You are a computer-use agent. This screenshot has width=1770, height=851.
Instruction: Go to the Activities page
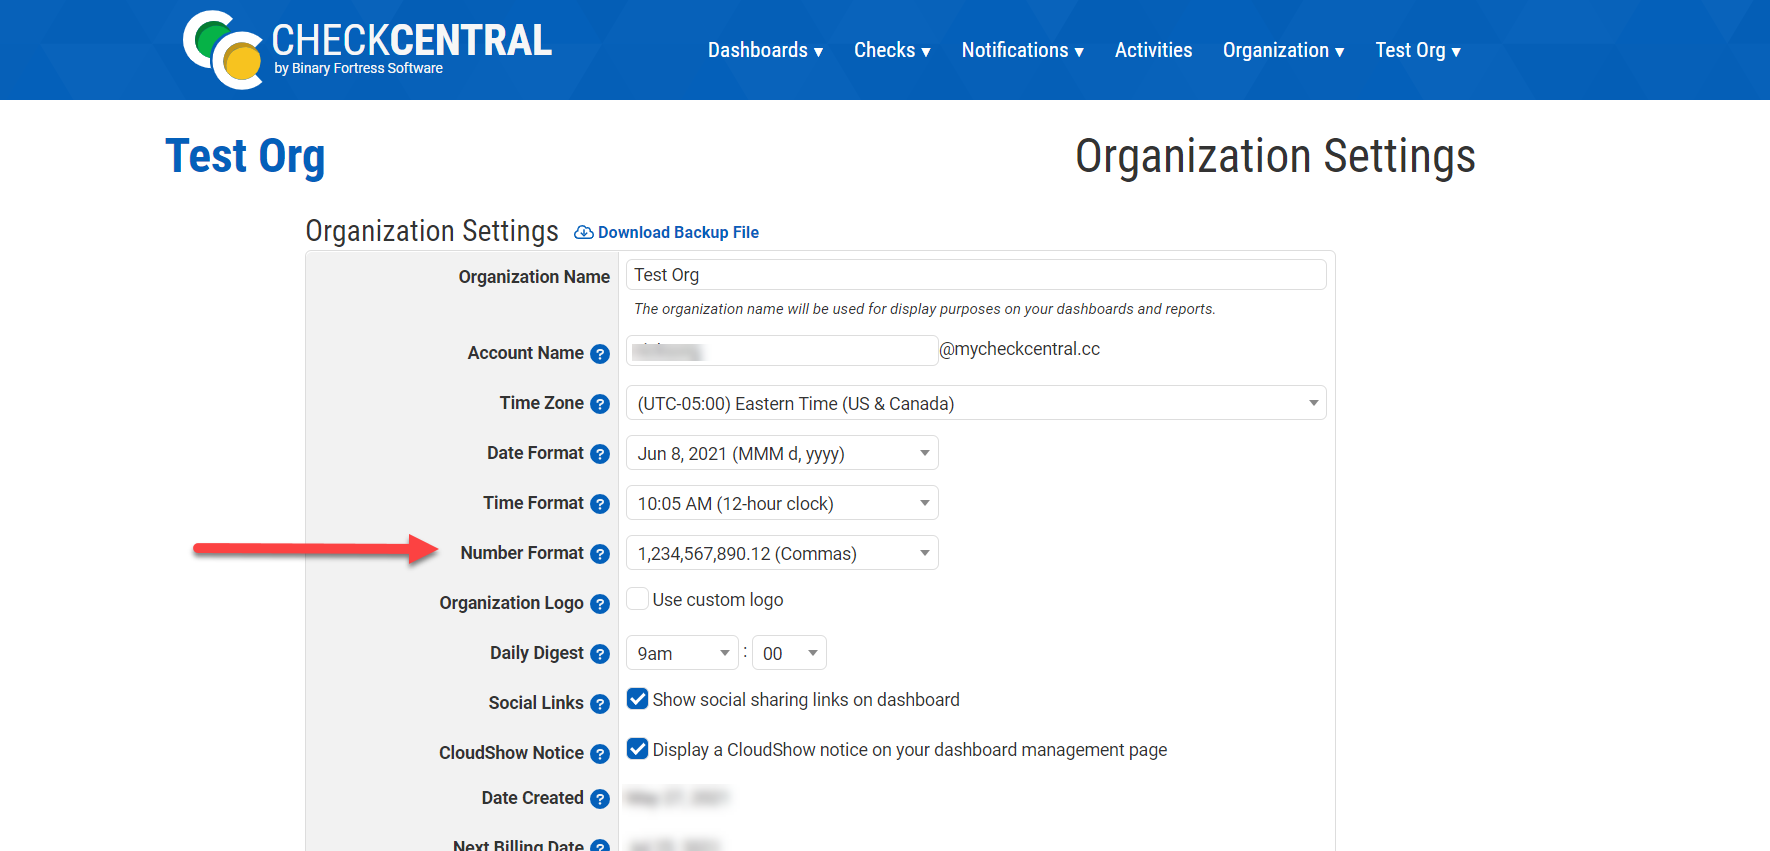click(x=1153, y=50)
